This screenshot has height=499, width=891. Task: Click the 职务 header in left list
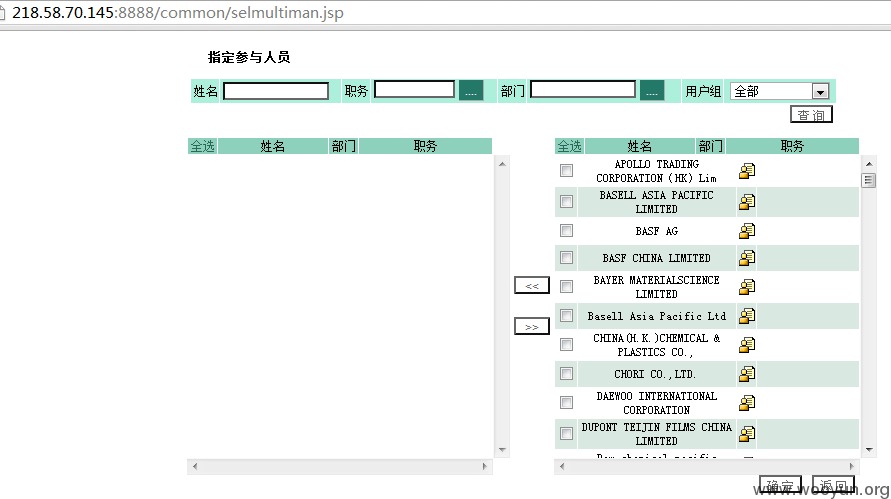pyautogui.click(x=425, y=146)
